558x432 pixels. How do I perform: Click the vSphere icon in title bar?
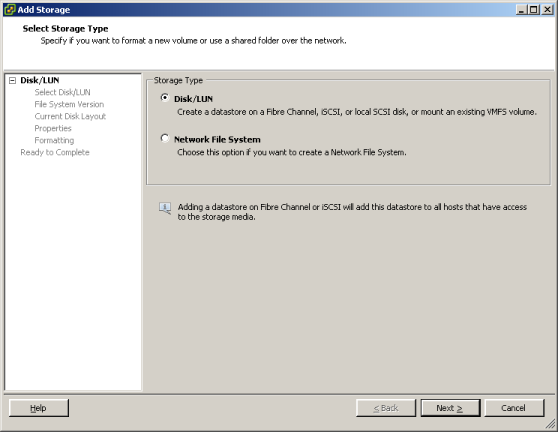[10, 10]
